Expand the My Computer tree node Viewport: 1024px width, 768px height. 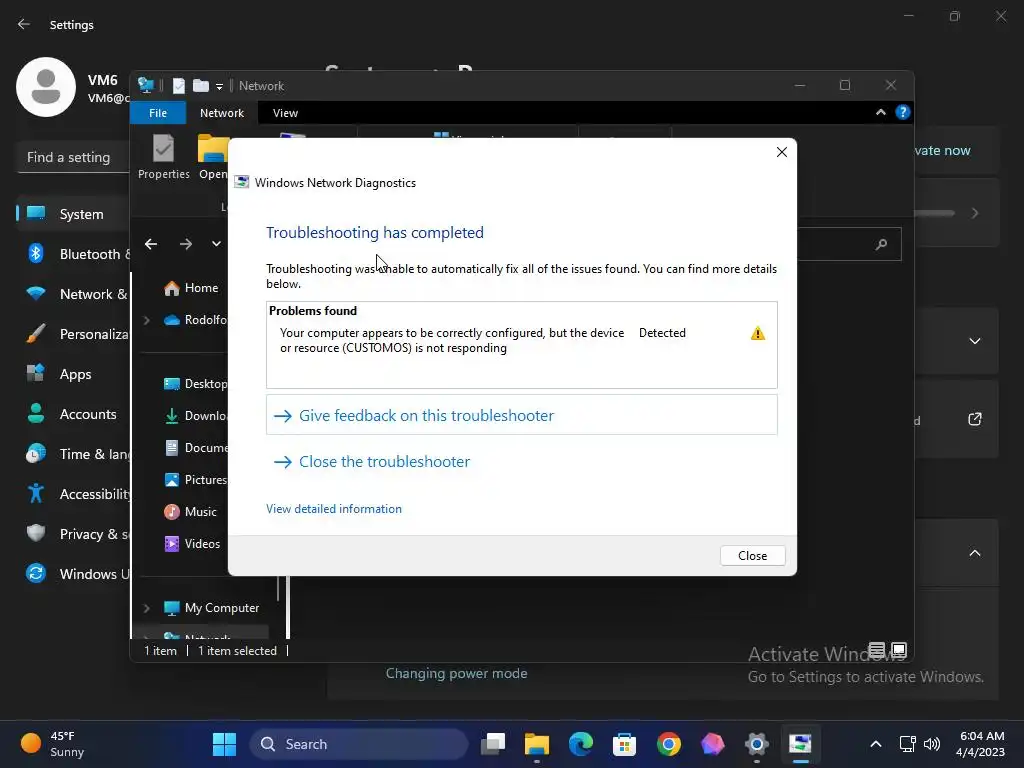(147, 608)
